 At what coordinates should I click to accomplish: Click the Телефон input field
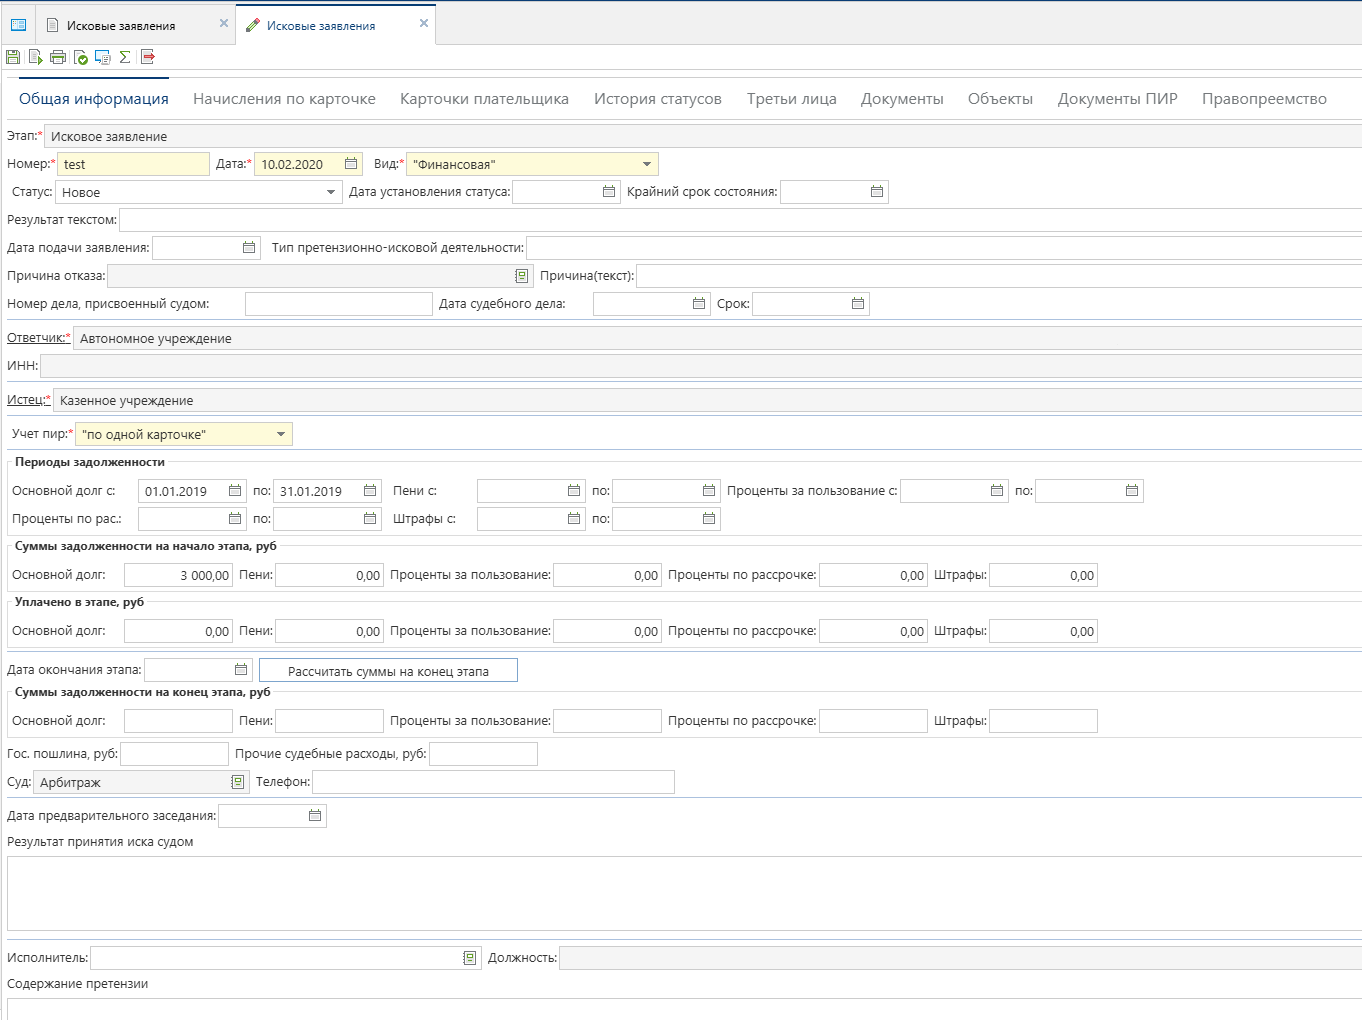pos(494,782)
